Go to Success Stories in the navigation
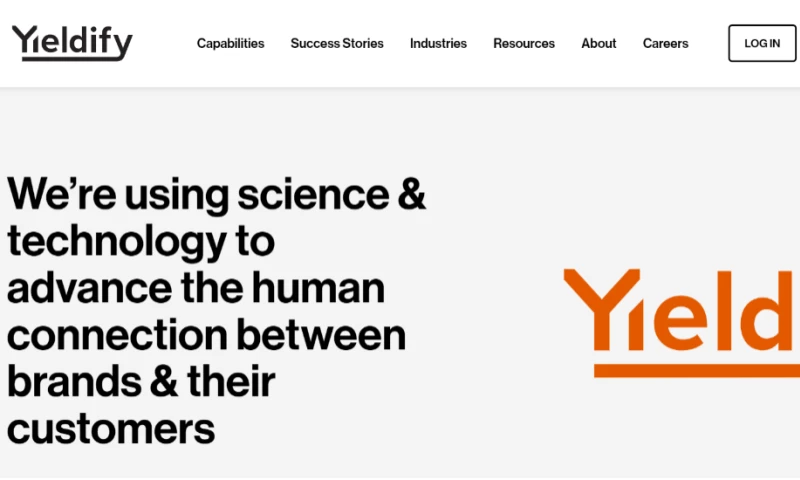Image resolution: width=800 pixels, height=480 pixels. (x=337, y=44)
